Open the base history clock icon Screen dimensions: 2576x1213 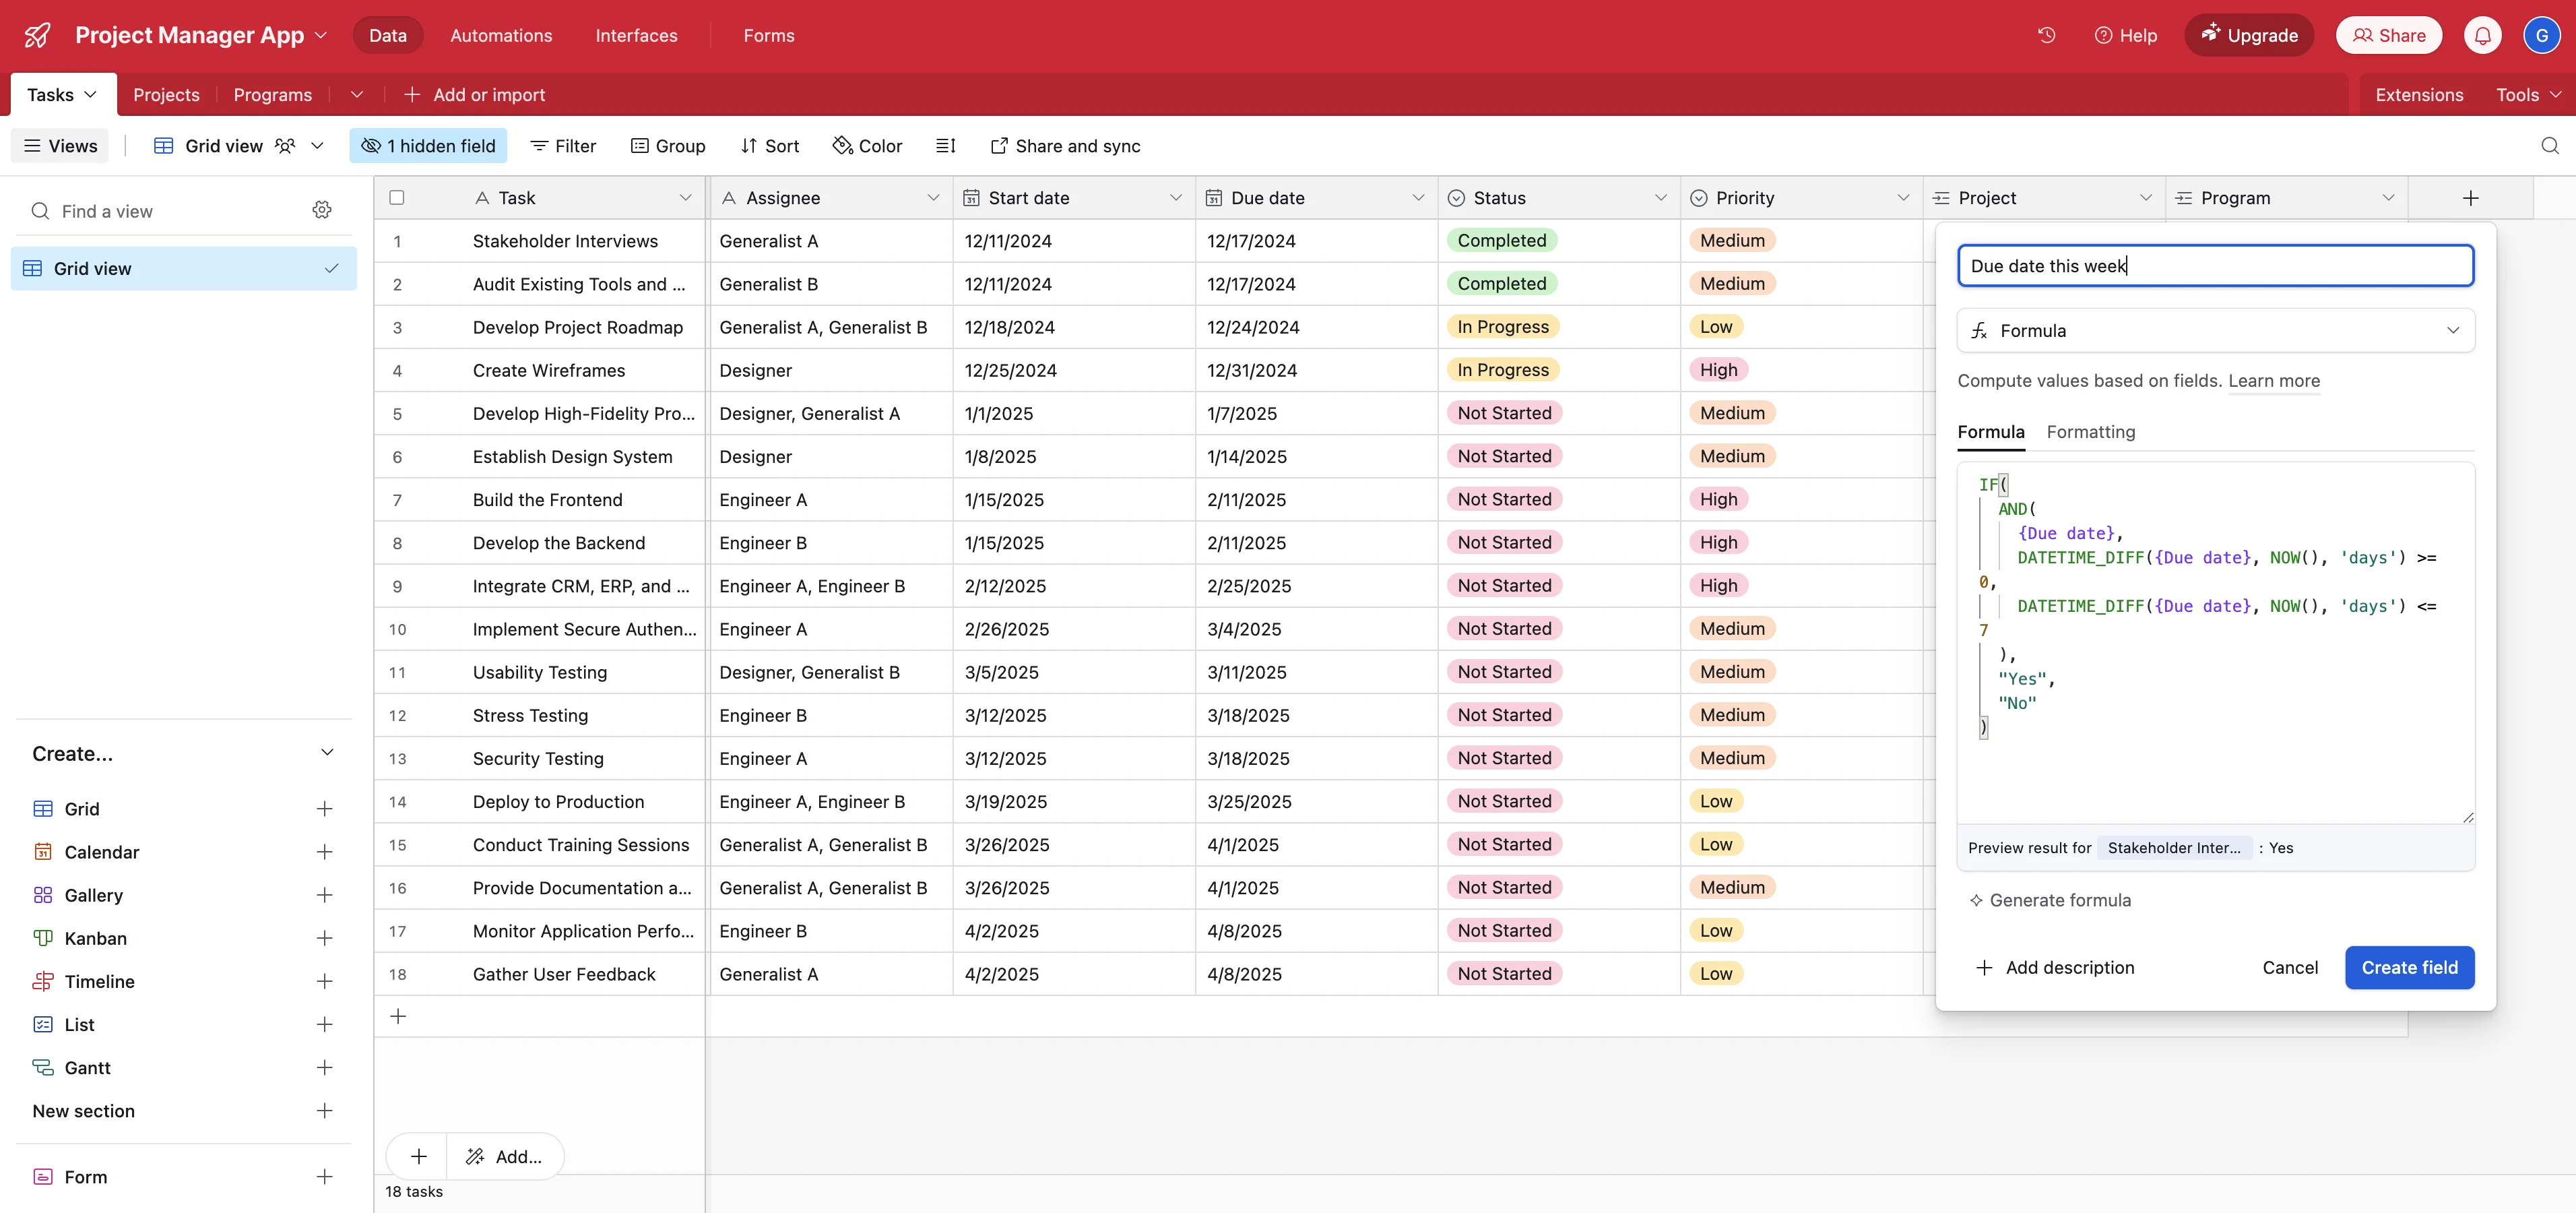point(2046,35)
